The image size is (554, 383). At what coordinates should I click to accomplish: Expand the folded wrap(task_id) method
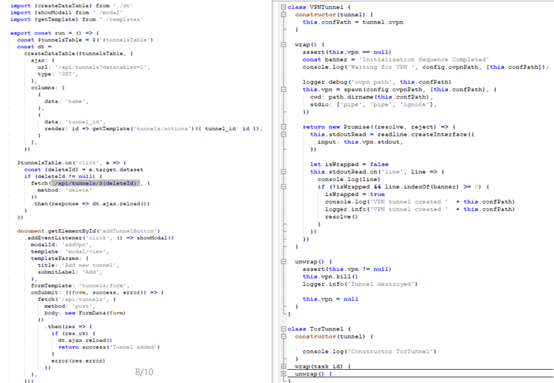[283, 366]
